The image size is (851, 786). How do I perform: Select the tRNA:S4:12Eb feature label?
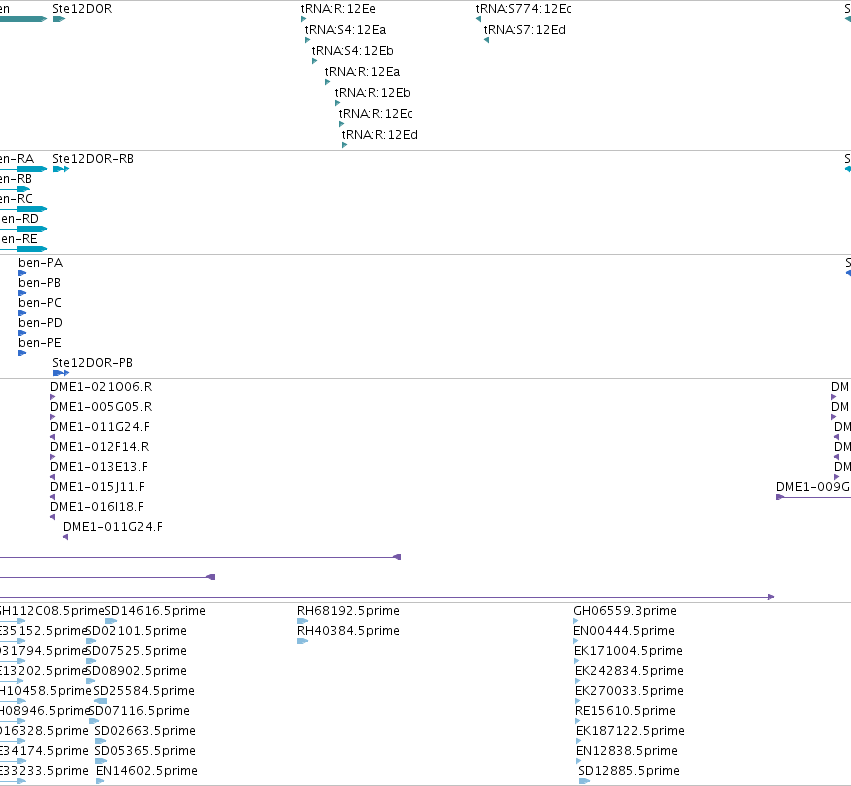tap(352, 51)
